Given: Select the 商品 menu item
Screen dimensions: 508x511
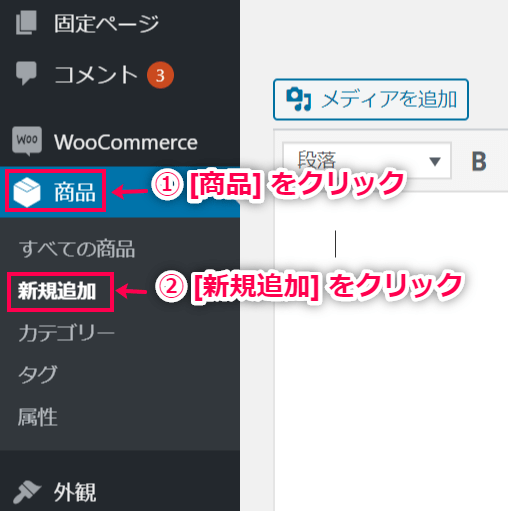Looking at the screenshot, I should pyautogui.click(x=75, y=192).
